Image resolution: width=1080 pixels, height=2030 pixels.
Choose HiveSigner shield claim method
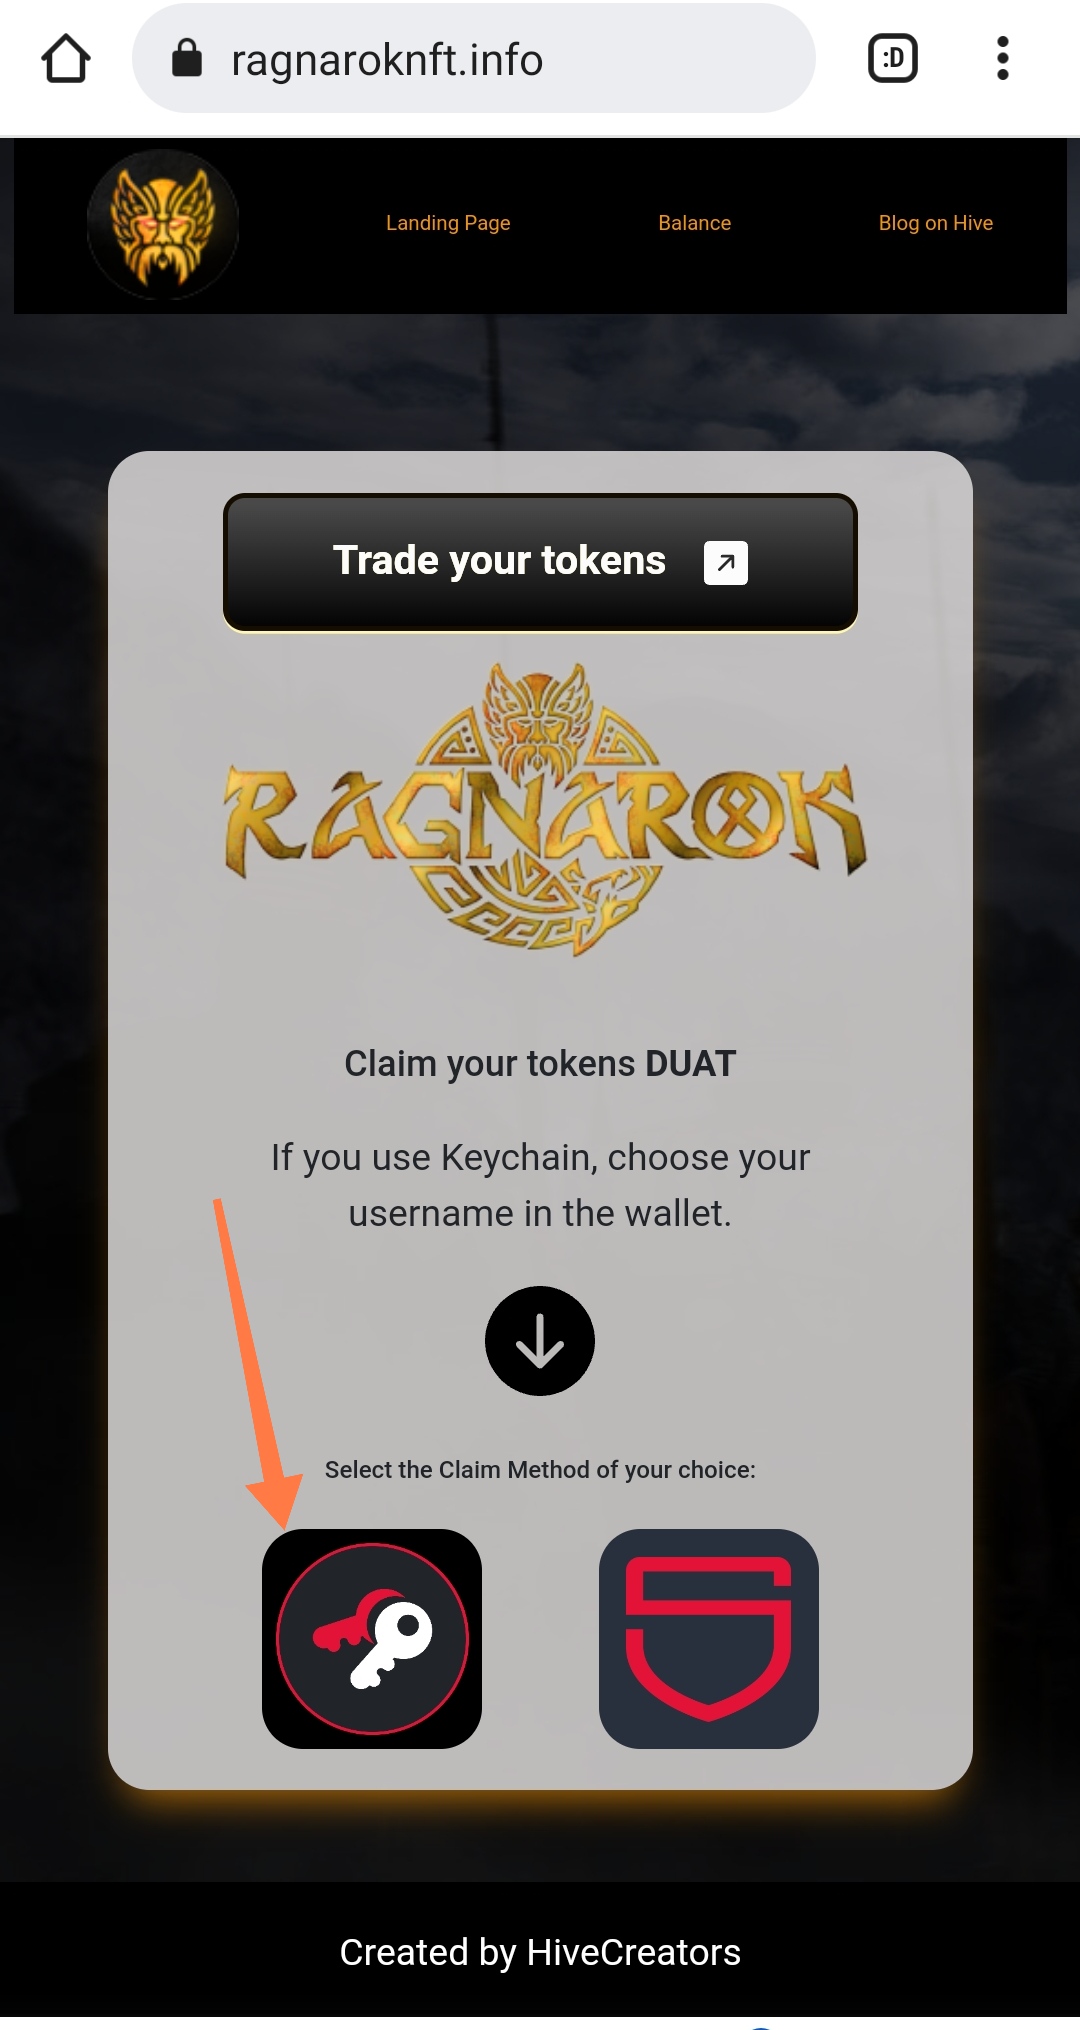point(709,1639)
